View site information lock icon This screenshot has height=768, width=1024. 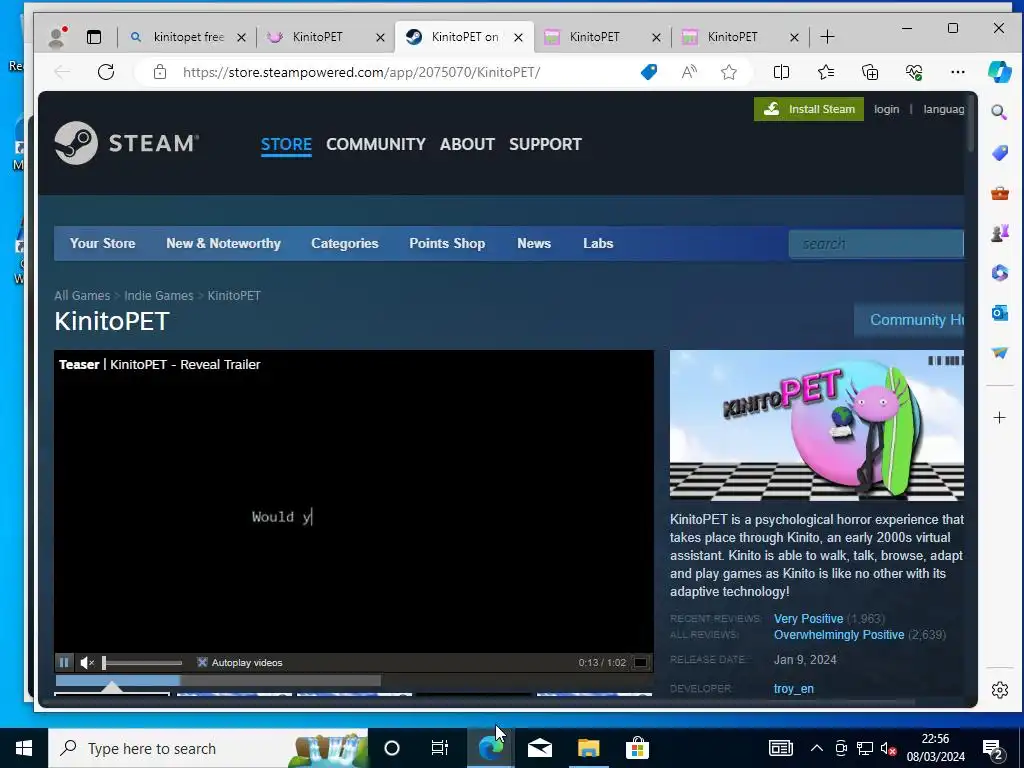tap(160, 72)
